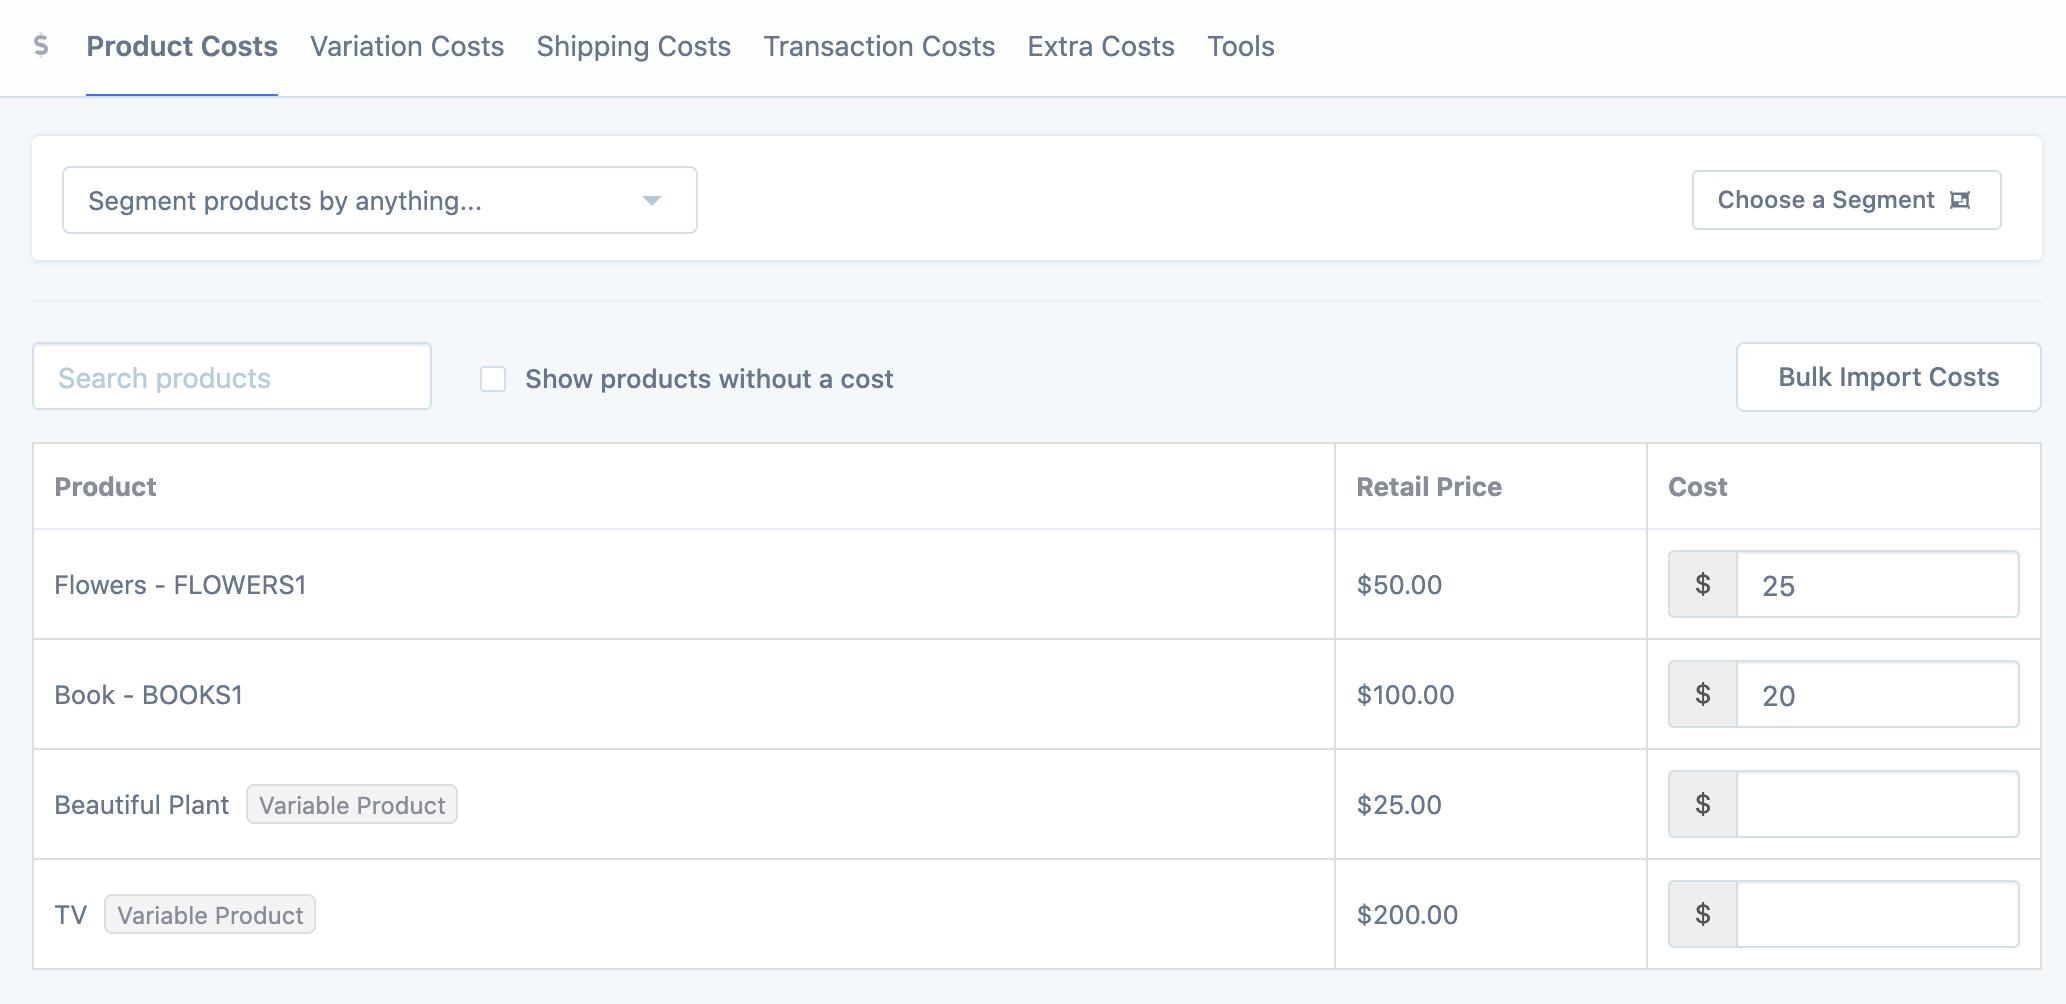Edit the cost field for Book - BOOKS1
This screenshot has width=2066, height=1004.
pos(1877,695)
